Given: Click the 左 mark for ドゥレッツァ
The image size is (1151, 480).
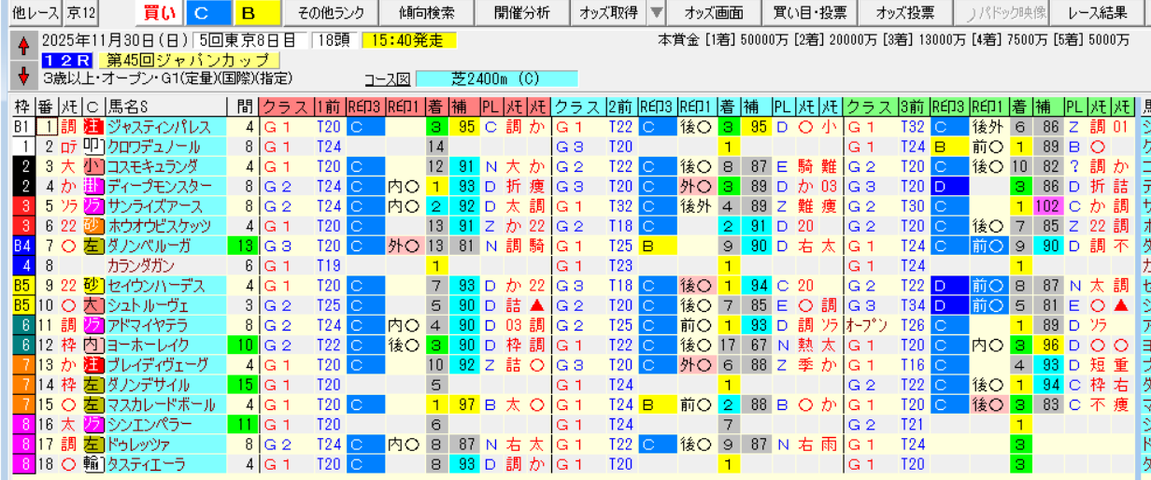Looking at the screenshot, I should click(93, 443).
